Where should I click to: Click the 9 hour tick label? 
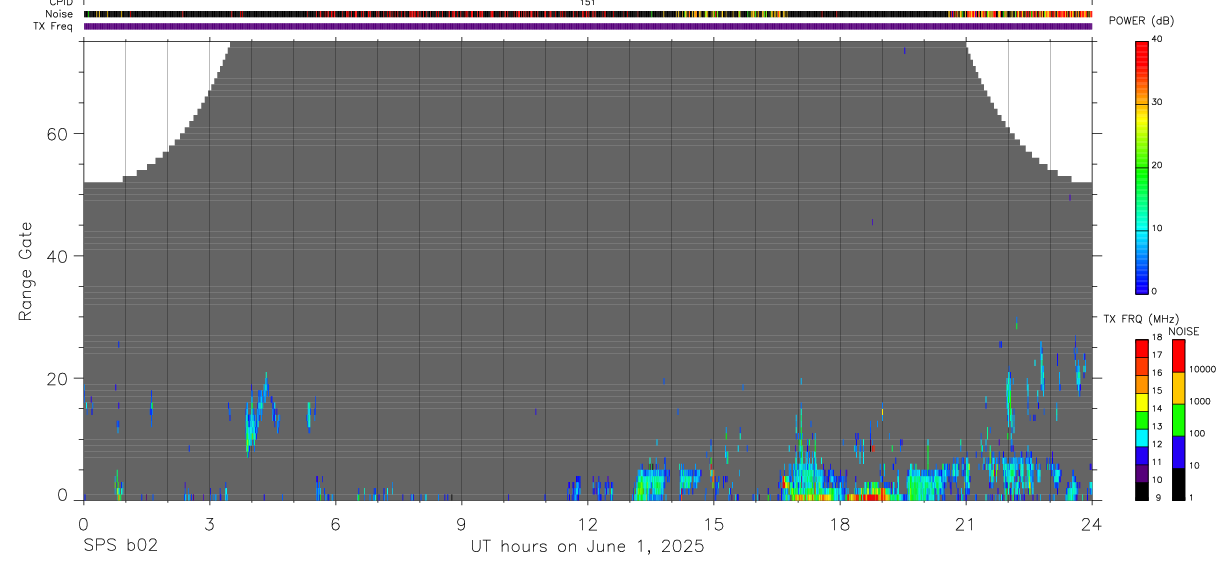click(x=461, y=523)
